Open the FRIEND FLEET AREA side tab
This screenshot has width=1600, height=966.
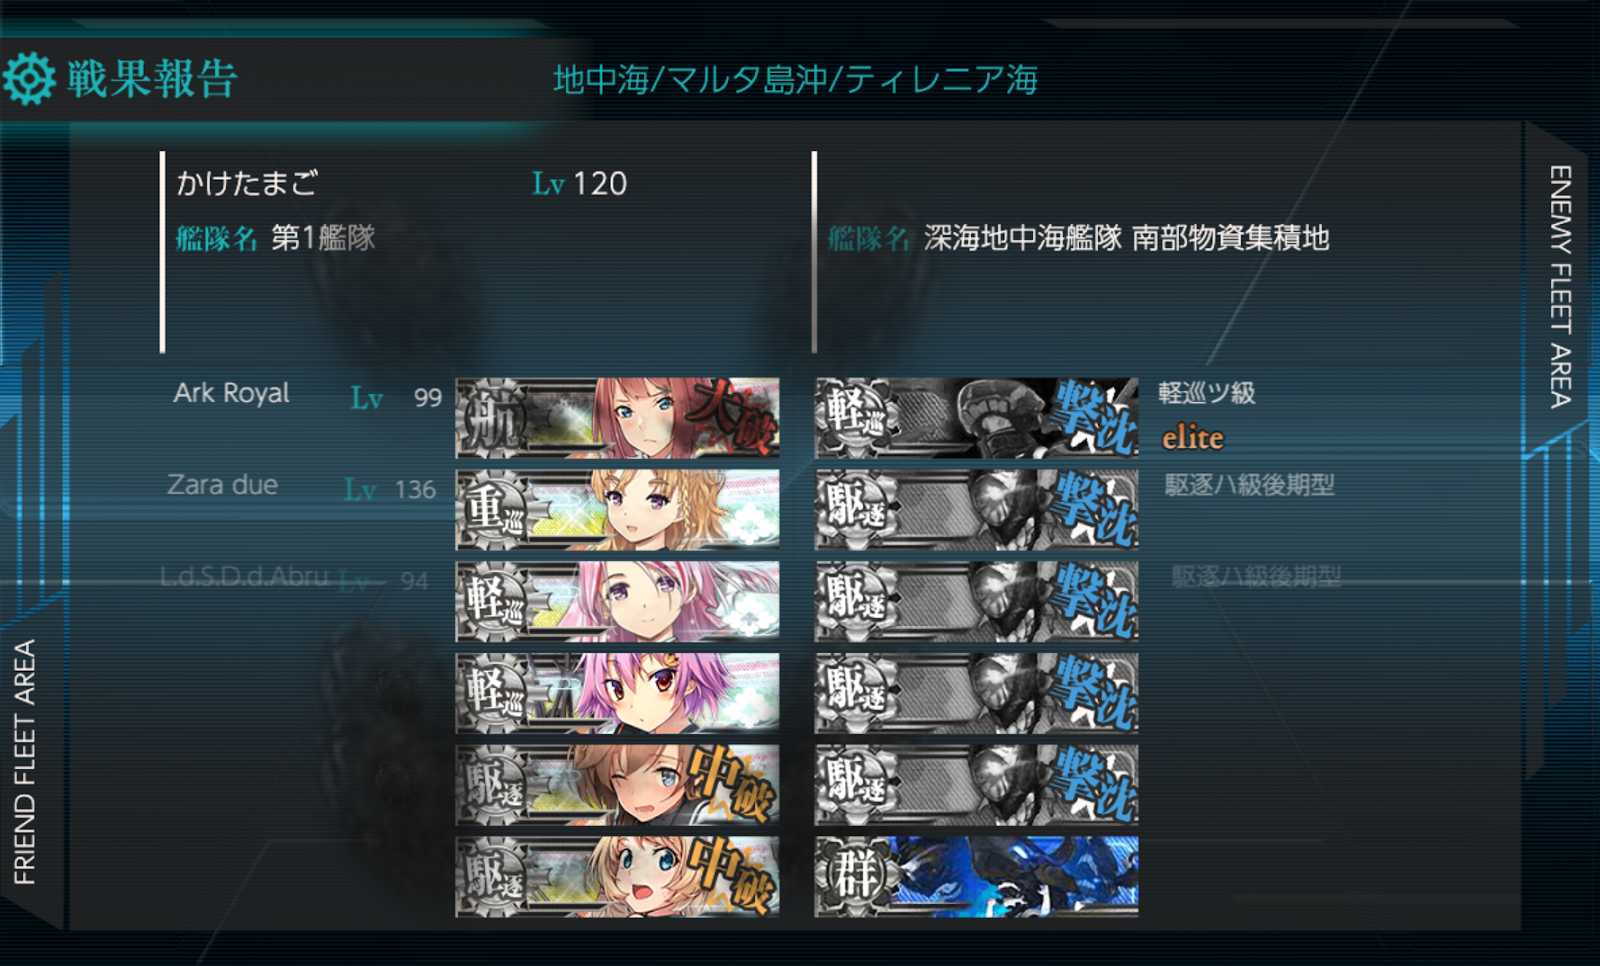coord(24,761)
